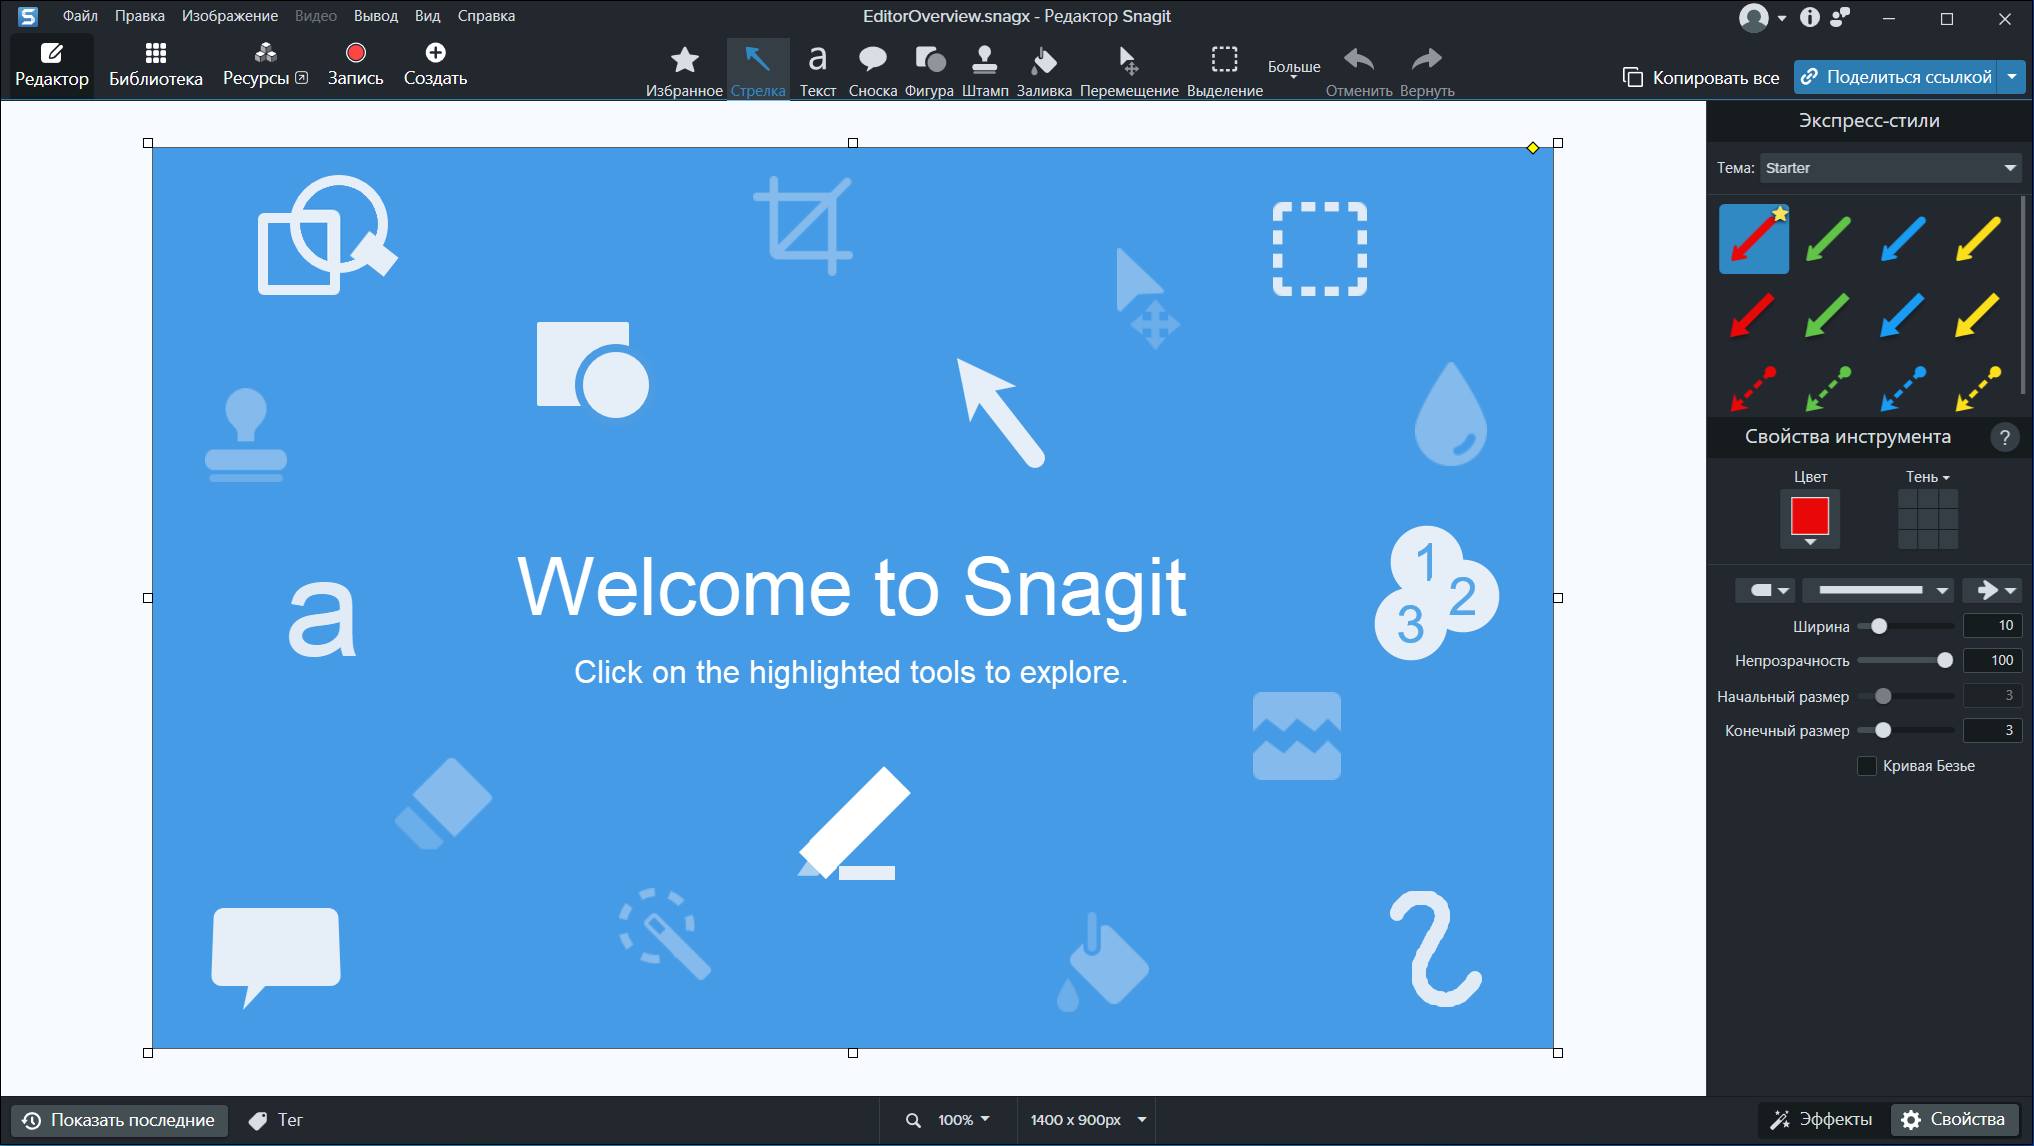This screenshot has height=1146, width=2034.
Task: Open the Вывод menu
Action: click(376, 16)
